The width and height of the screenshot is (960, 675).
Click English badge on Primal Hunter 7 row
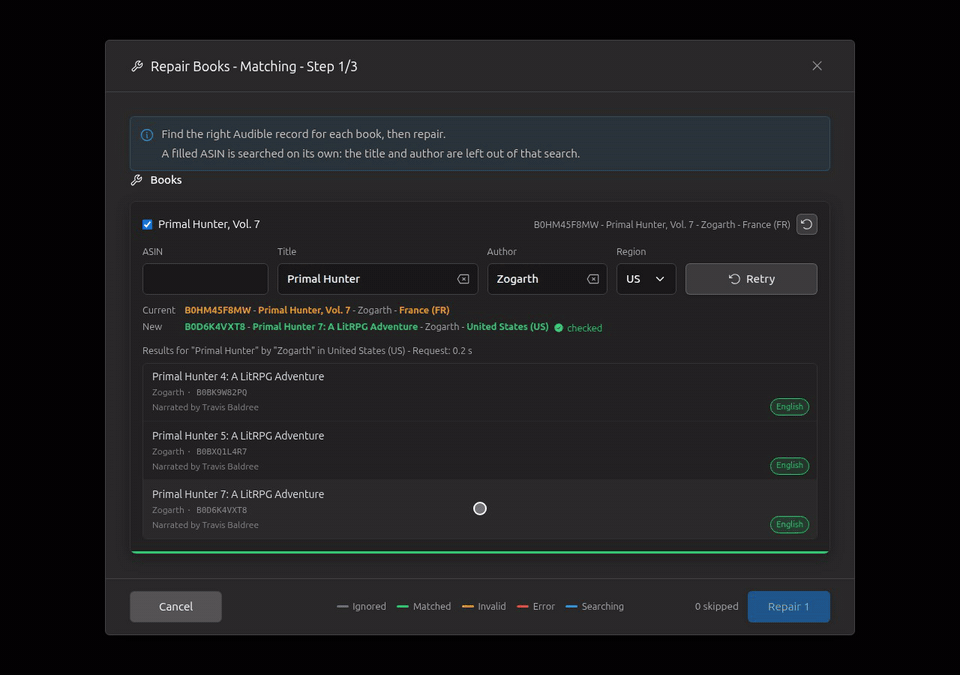pos(789,524)
